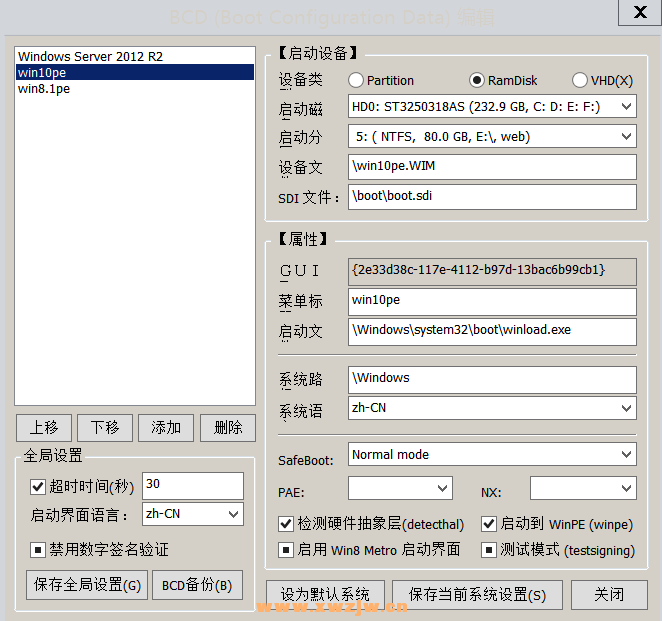Click the 下移 (move down) button
Viewport: 662px width, 621px height.
click(x=105, y=428)
